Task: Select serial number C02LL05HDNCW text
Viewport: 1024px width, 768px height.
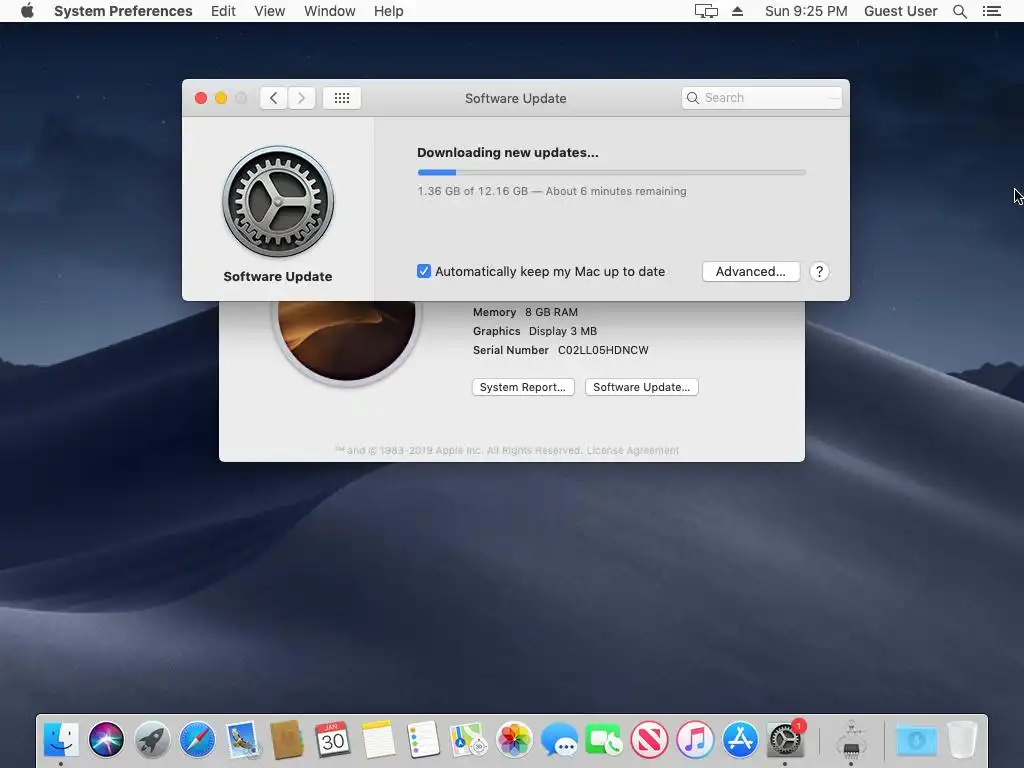Action: [x=603, y=350]
